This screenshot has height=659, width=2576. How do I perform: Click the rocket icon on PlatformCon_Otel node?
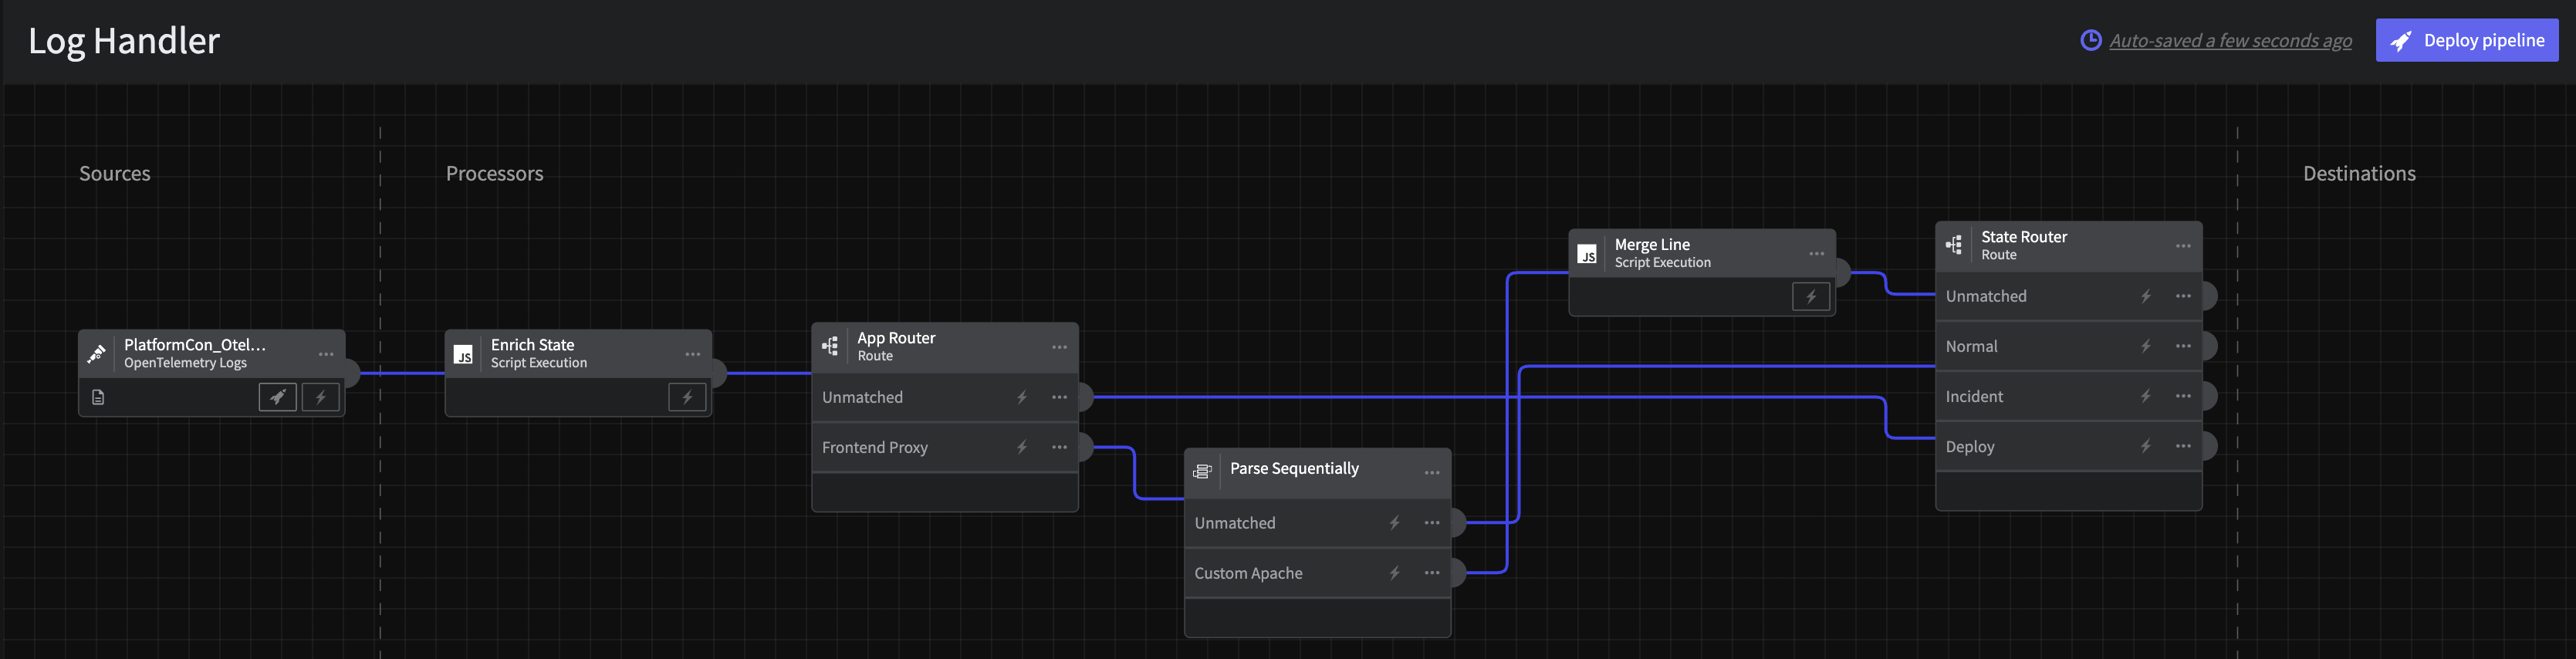[x=277, y=397]
